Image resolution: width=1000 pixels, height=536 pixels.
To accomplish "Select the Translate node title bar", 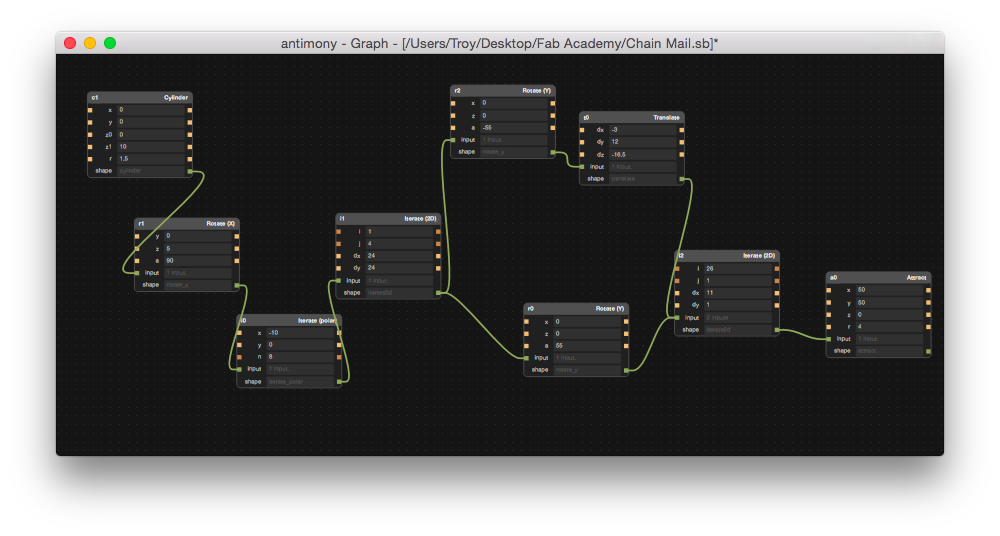I will tap(631, 117).
